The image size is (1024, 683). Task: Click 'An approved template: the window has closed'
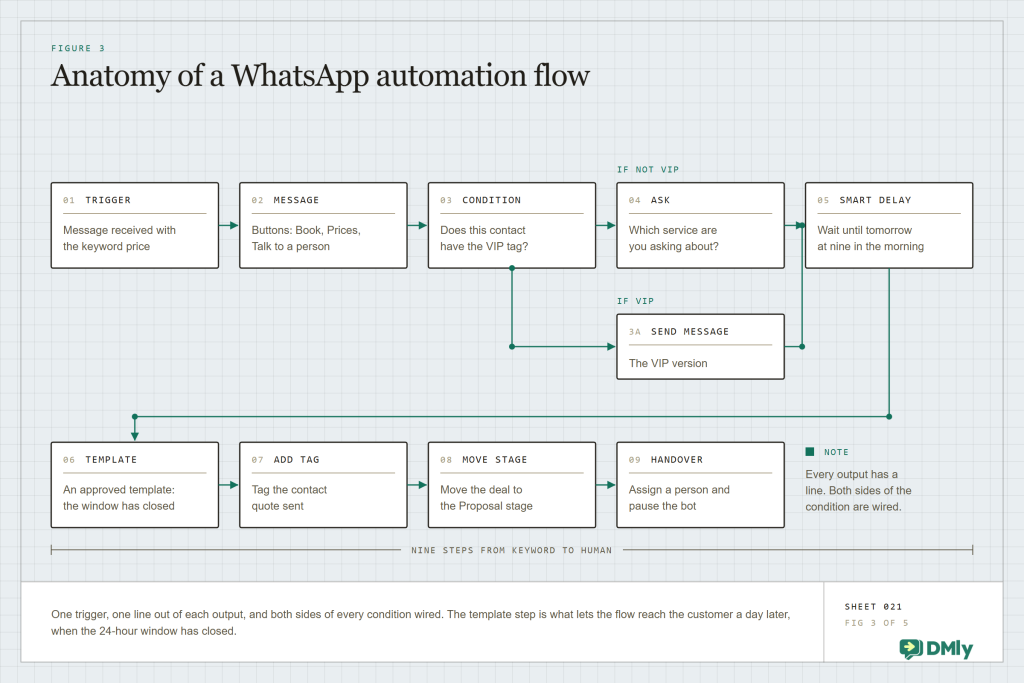[119, 498]
